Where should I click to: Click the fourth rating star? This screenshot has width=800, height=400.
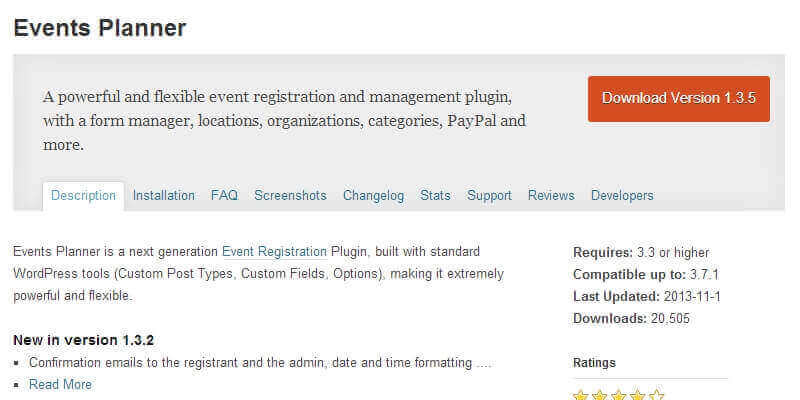[x=638, y=396]
